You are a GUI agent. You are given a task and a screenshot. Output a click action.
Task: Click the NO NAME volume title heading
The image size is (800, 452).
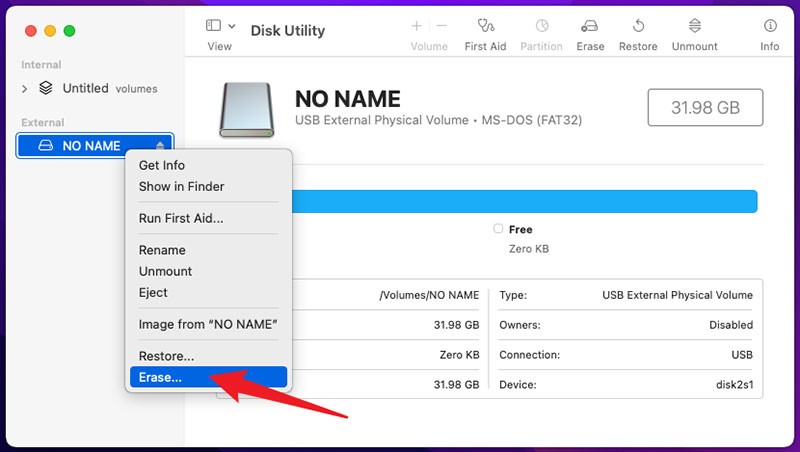[348, 99]
